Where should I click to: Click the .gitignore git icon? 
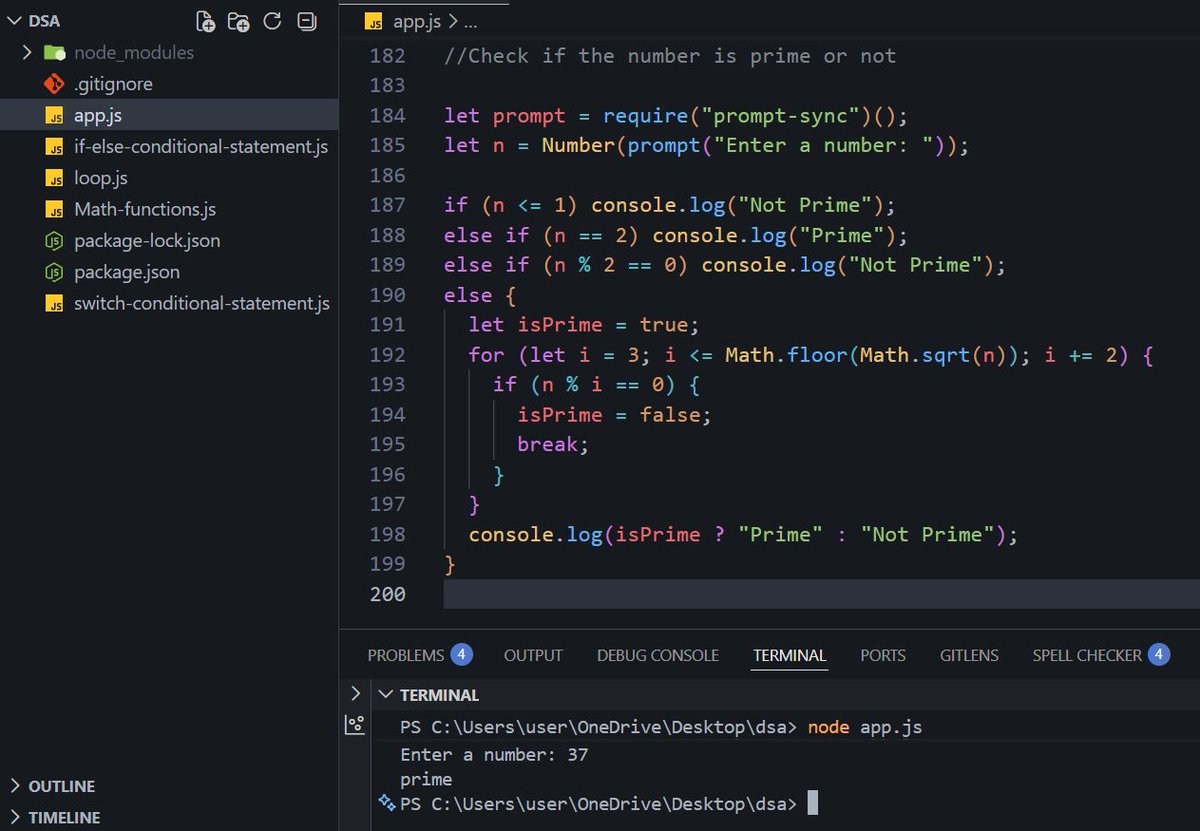click(x=55, y=84)
